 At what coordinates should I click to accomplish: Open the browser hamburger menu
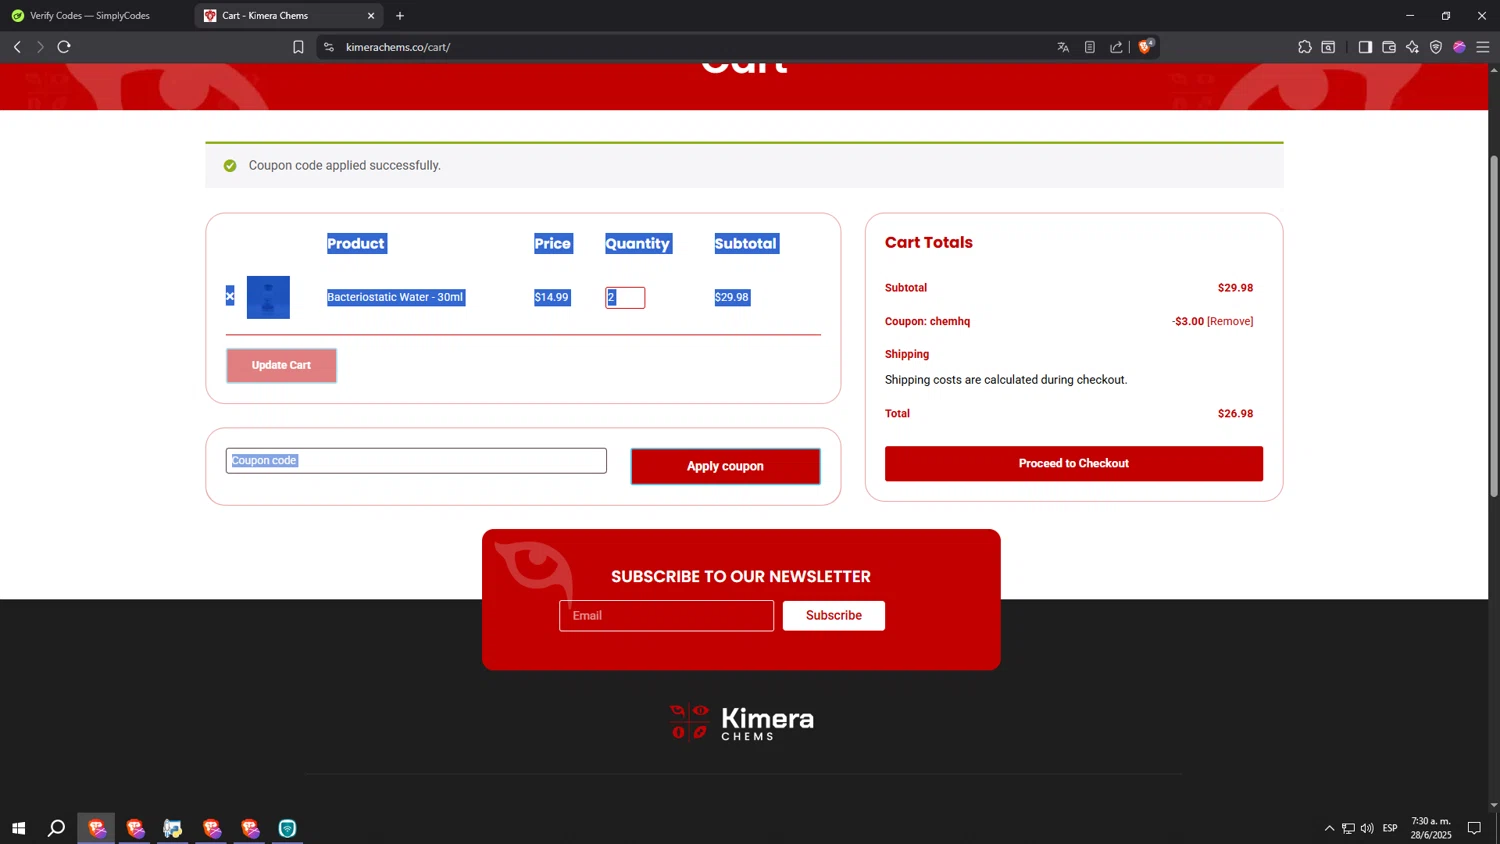pos(1483,47)
